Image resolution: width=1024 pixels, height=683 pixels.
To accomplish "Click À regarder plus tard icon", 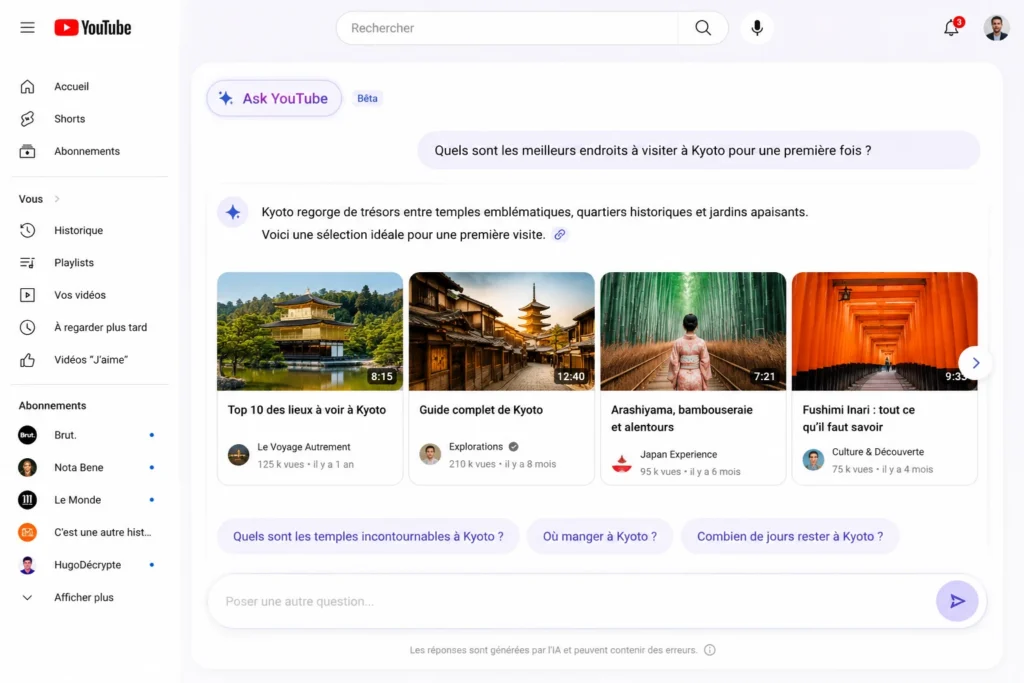I will (27, 327).
